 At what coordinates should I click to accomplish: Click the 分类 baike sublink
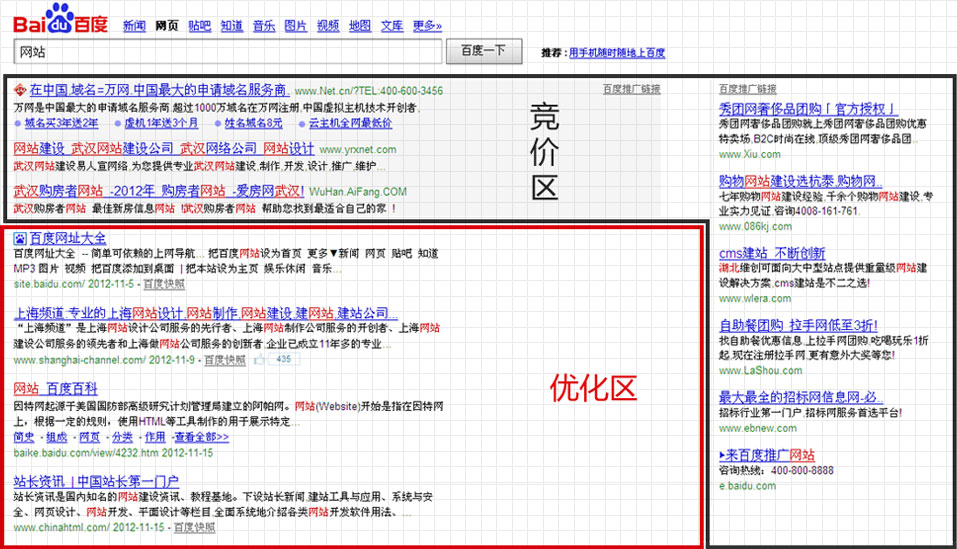[x=123, y=437]
